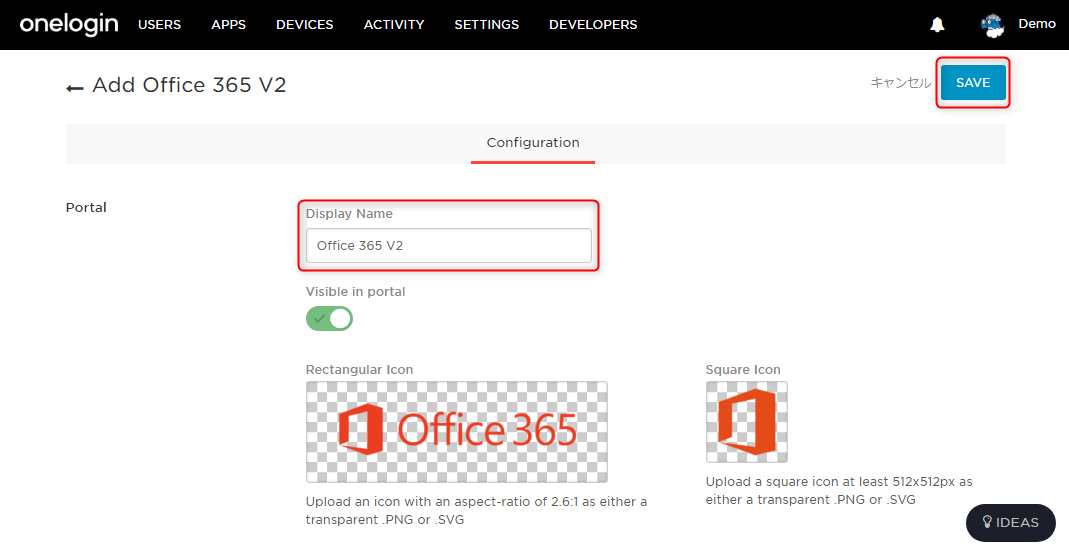Select the Office 365 square icon
Screen dimensions: 1069x546
747,422
